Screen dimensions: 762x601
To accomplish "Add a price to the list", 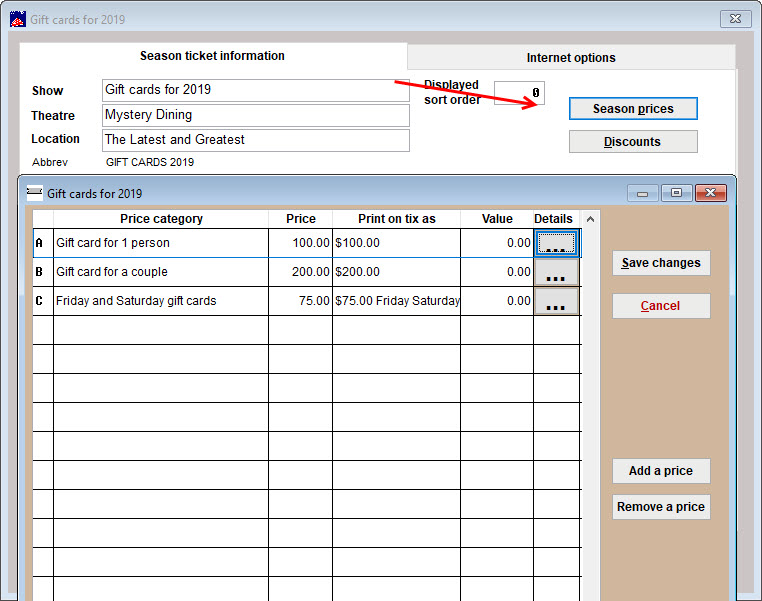I will click(661, 471).
